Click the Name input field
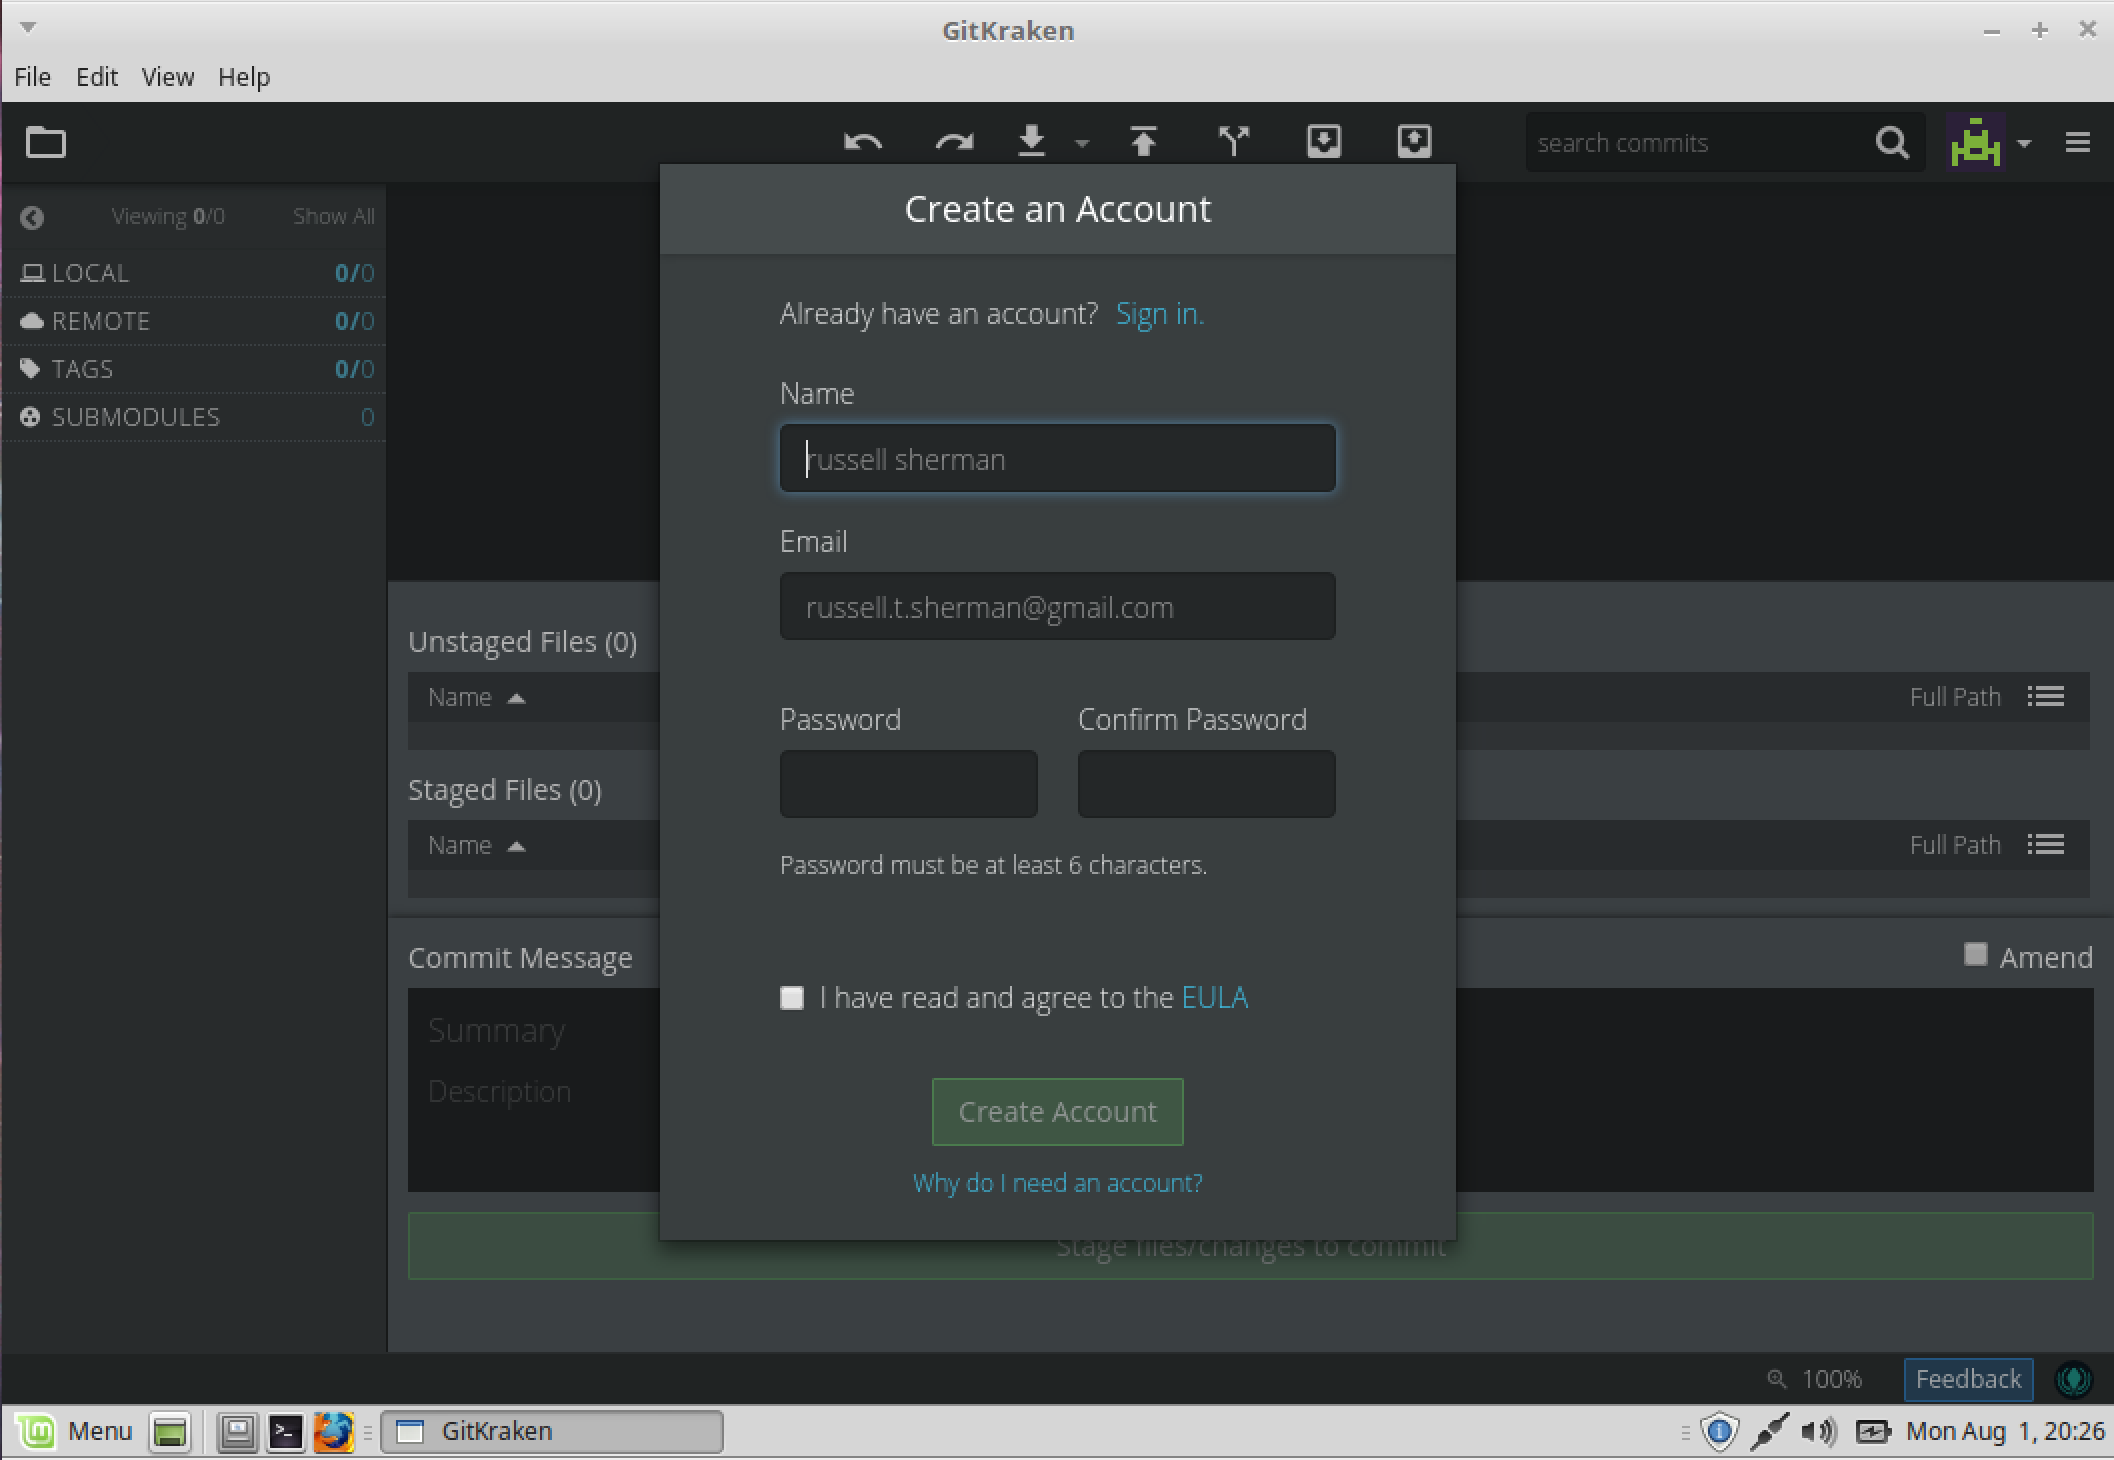The height and width of the screenshot is (1460, 2114). (1057, 458)
